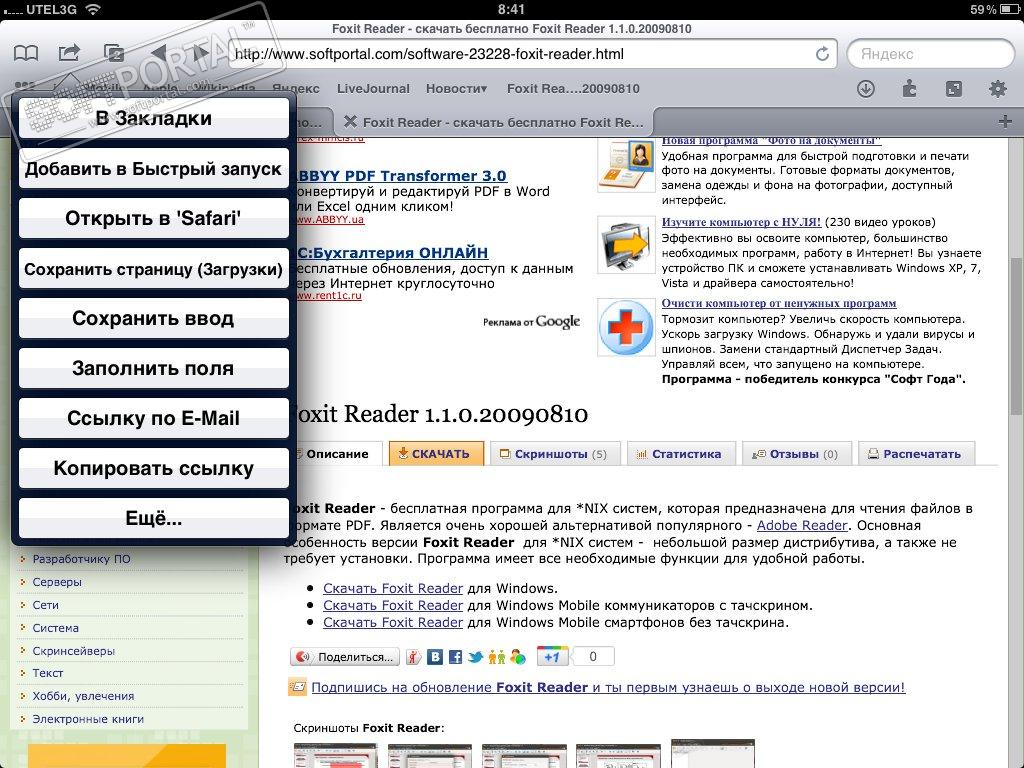Viewport: 1024px width, 768px height.
Task: Click the 'Распечатать' tab
Action: pyautogui.click(x=916, y=454)
